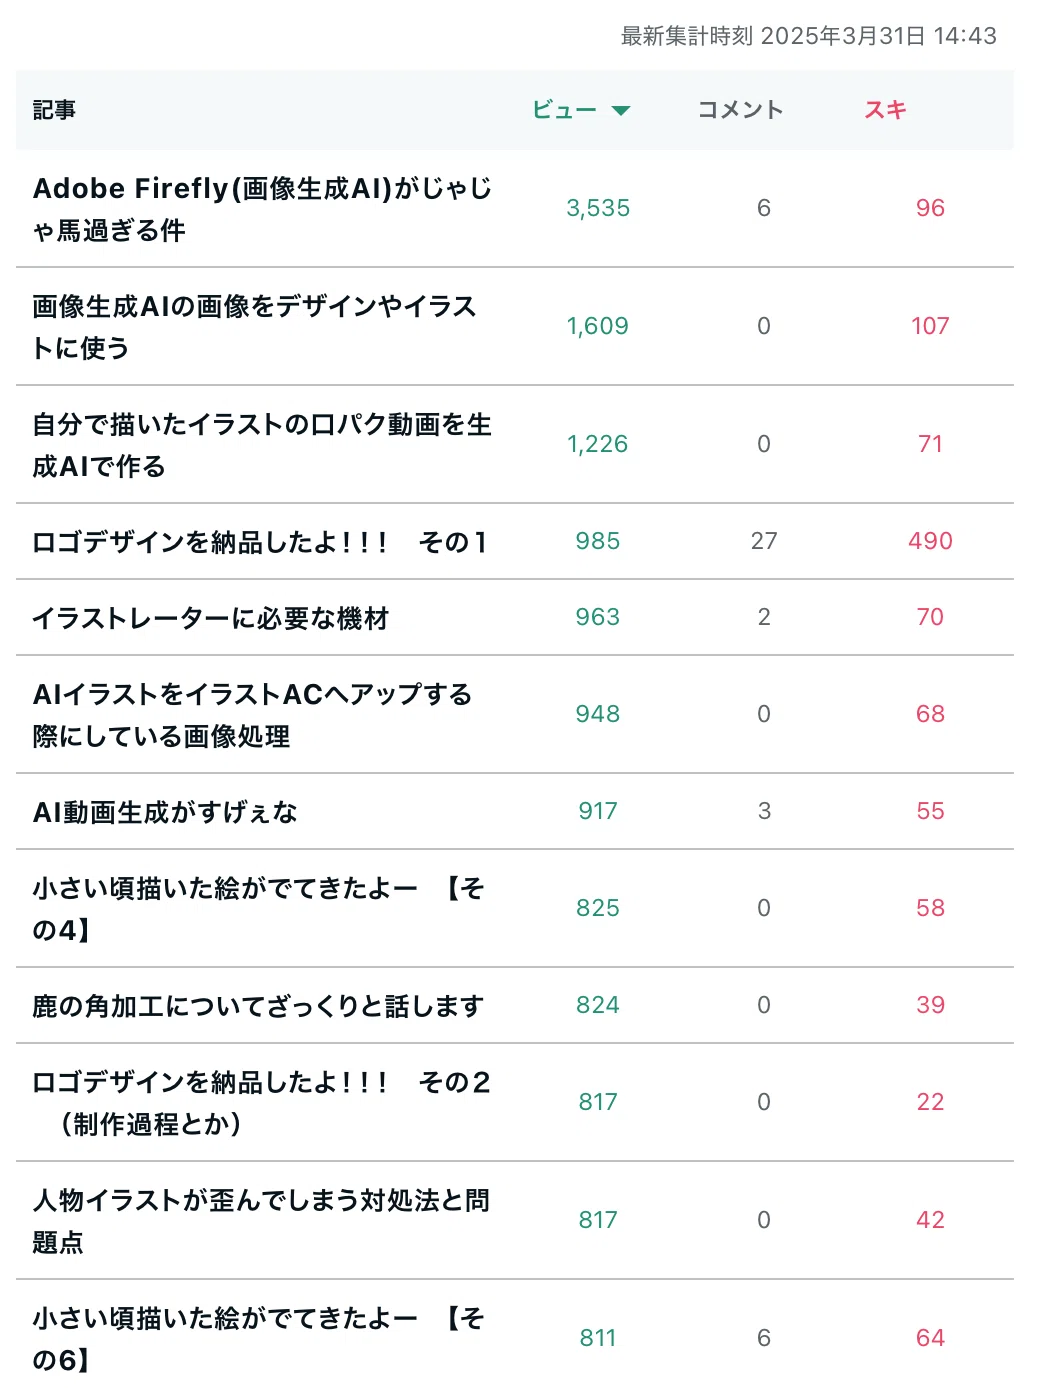Click the 490 スキ count
This screenshot has height=1388, width=1042.
click(930, 541)
